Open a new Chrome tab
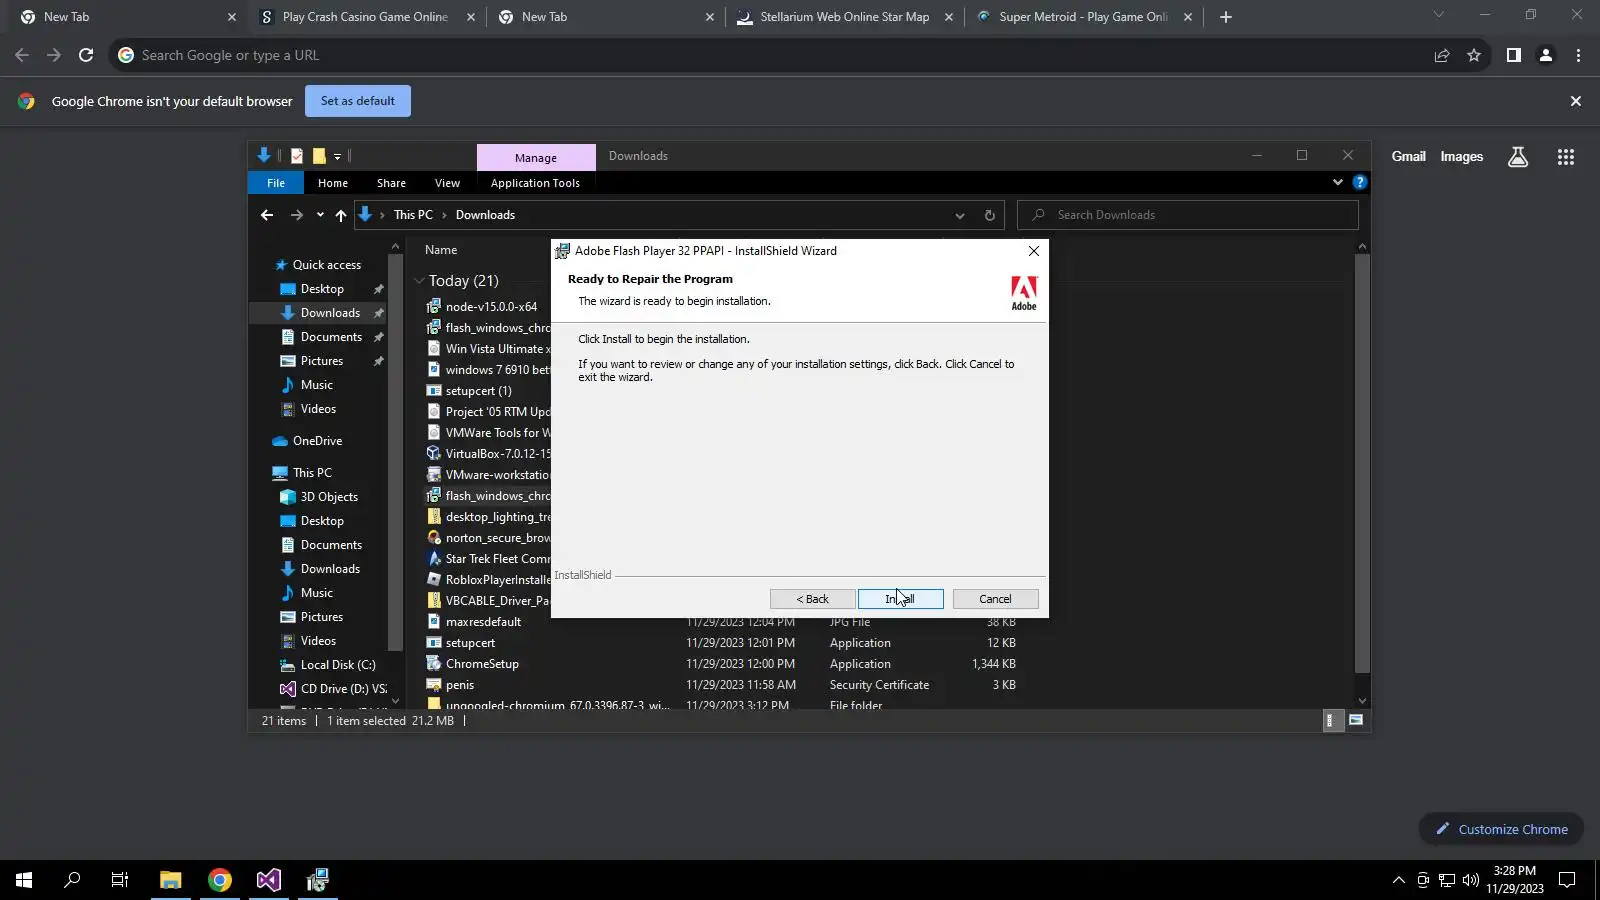Viewport: 1600px width, 900px height. (x=1226, y=17)
